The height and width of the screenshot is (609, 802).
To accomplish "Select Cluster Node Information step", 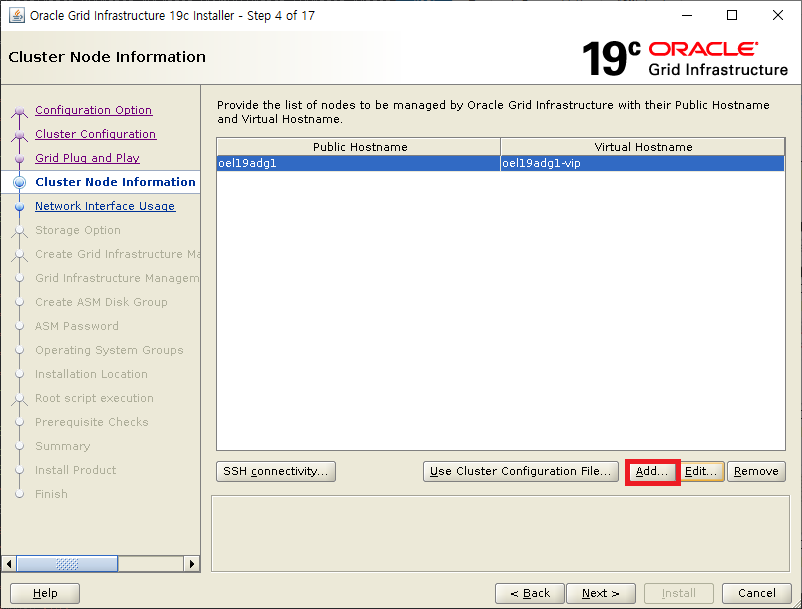I will [x=115, y=182].
